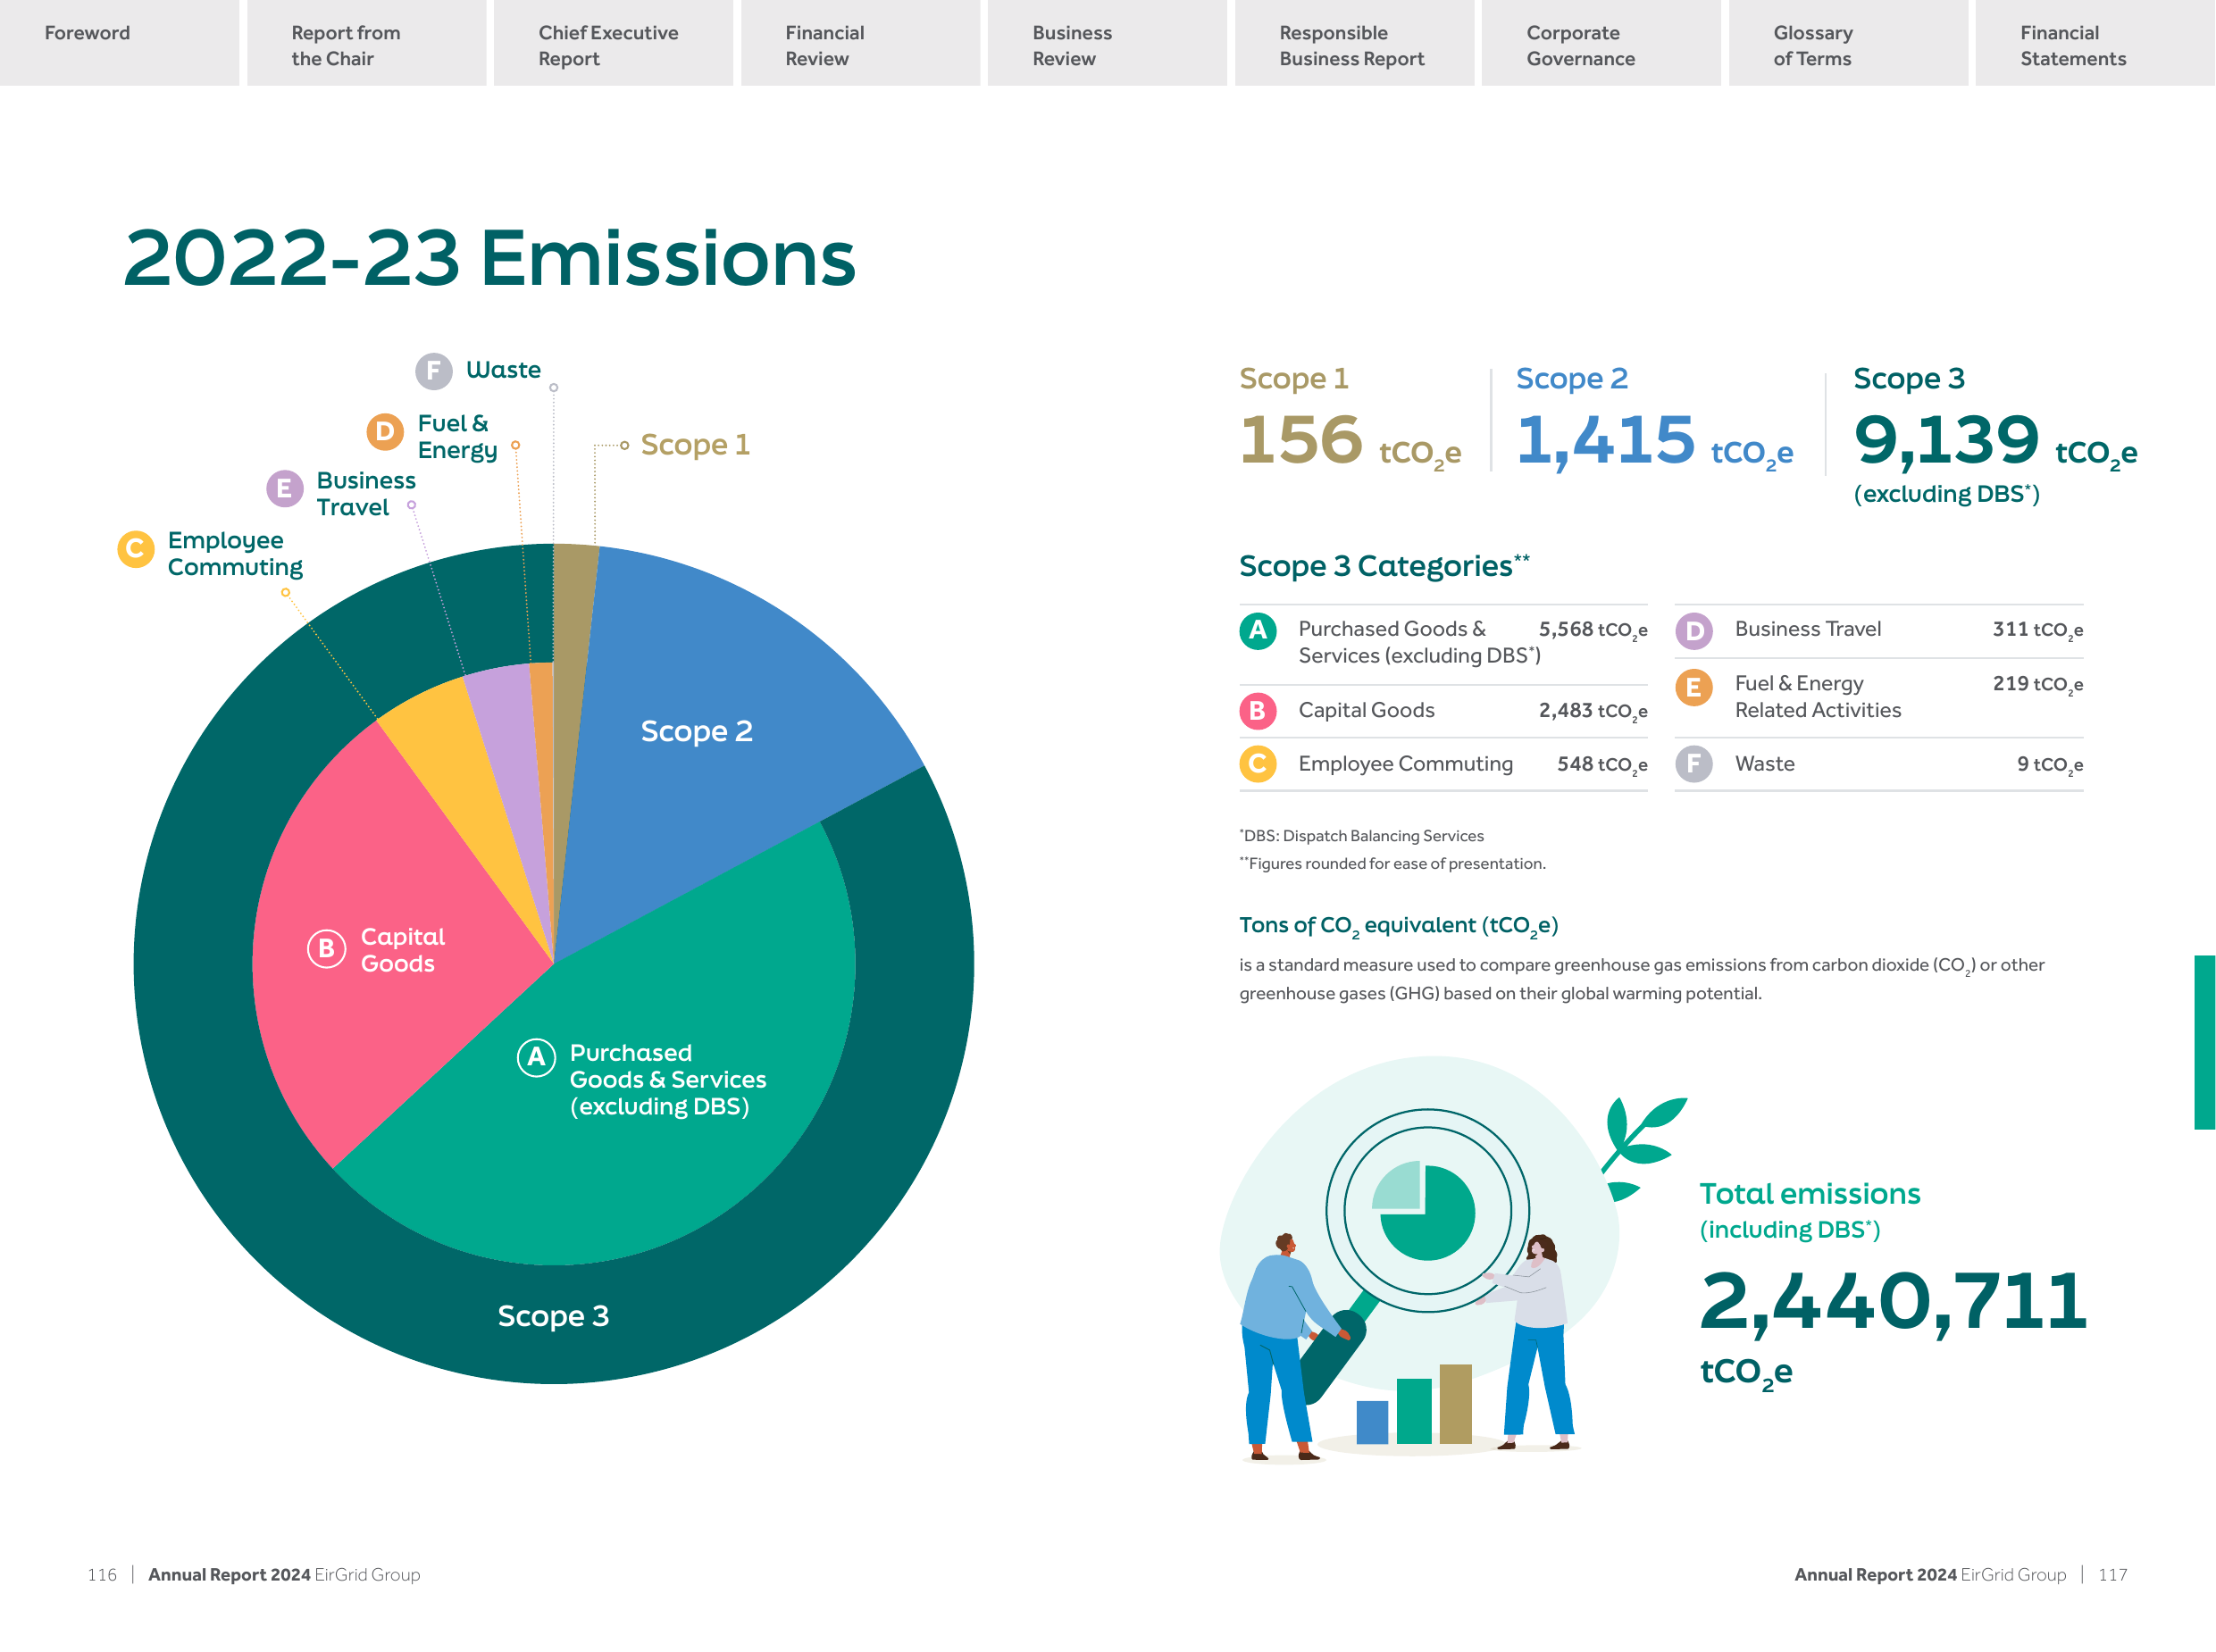
Task: Go to Report from the Chair tab
Action: tap(366, 42)
